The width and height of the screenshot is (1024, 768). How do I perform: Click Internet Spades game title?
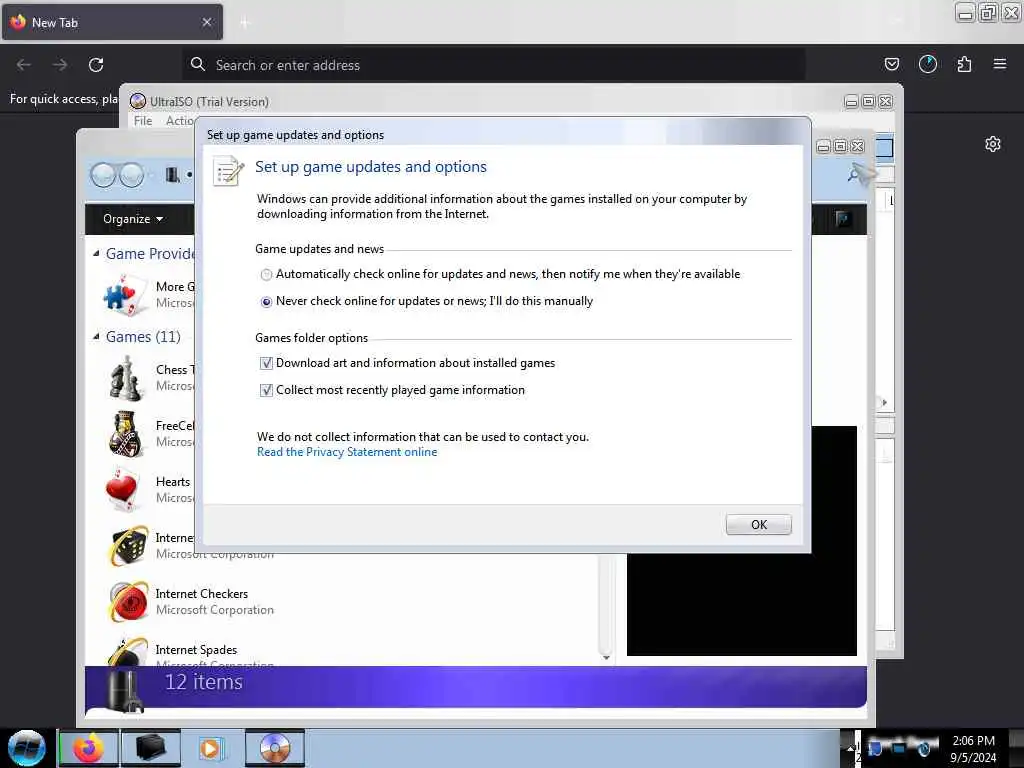[196, 650]
